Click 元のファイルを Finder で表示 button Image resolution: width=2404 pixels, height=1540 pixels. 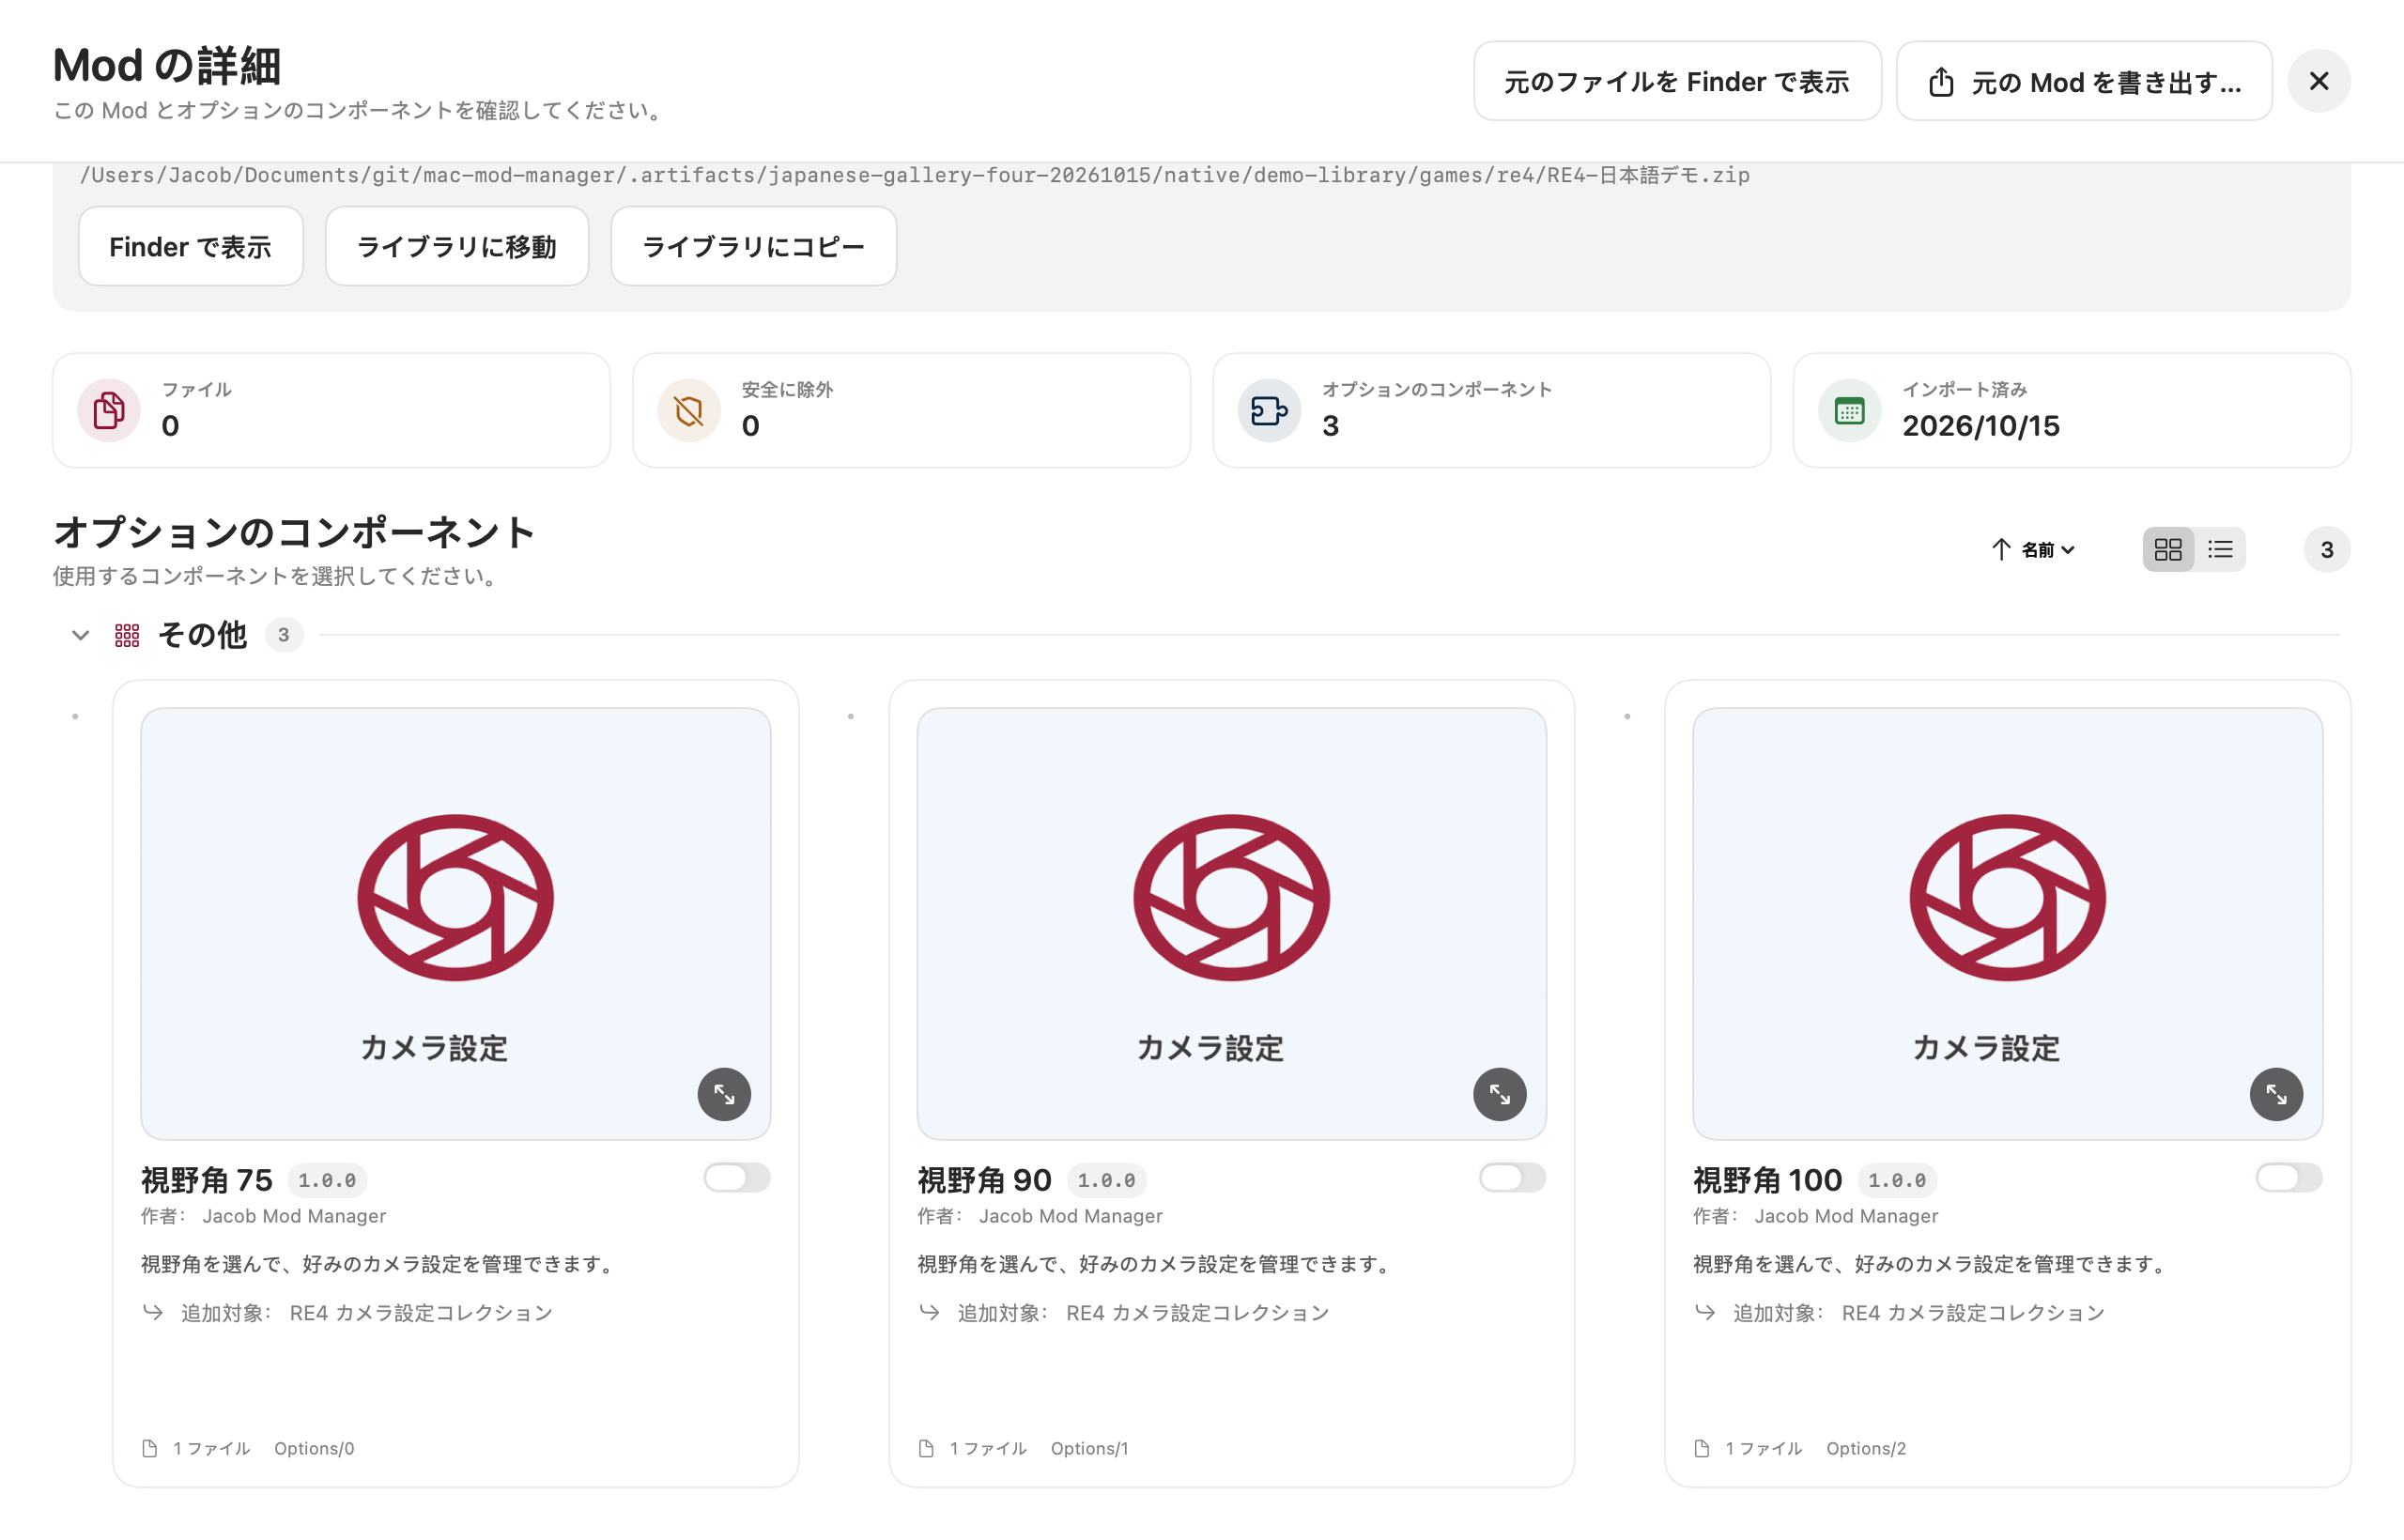[x=1677, y=81]
